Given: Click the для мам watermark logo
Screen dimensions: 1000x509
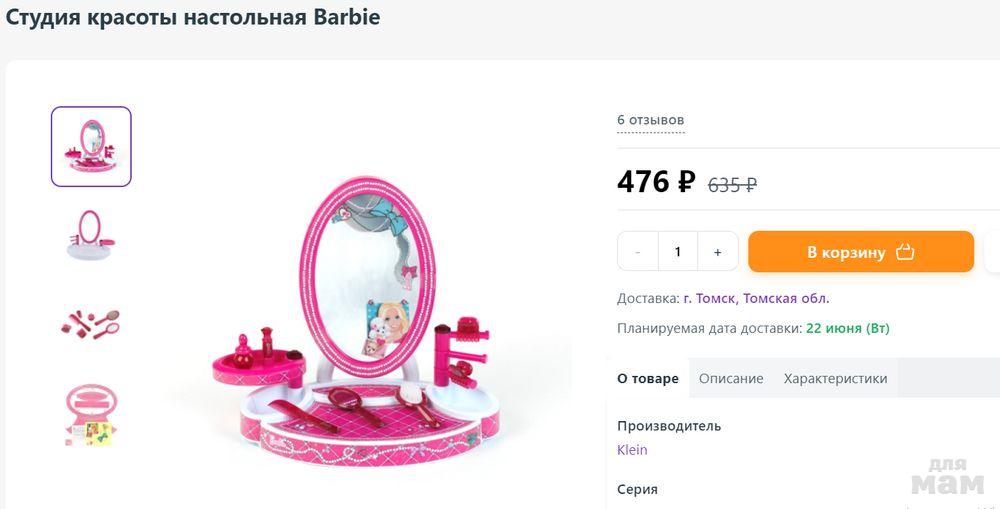Looking at the screenshot, I should pos(948,477).
